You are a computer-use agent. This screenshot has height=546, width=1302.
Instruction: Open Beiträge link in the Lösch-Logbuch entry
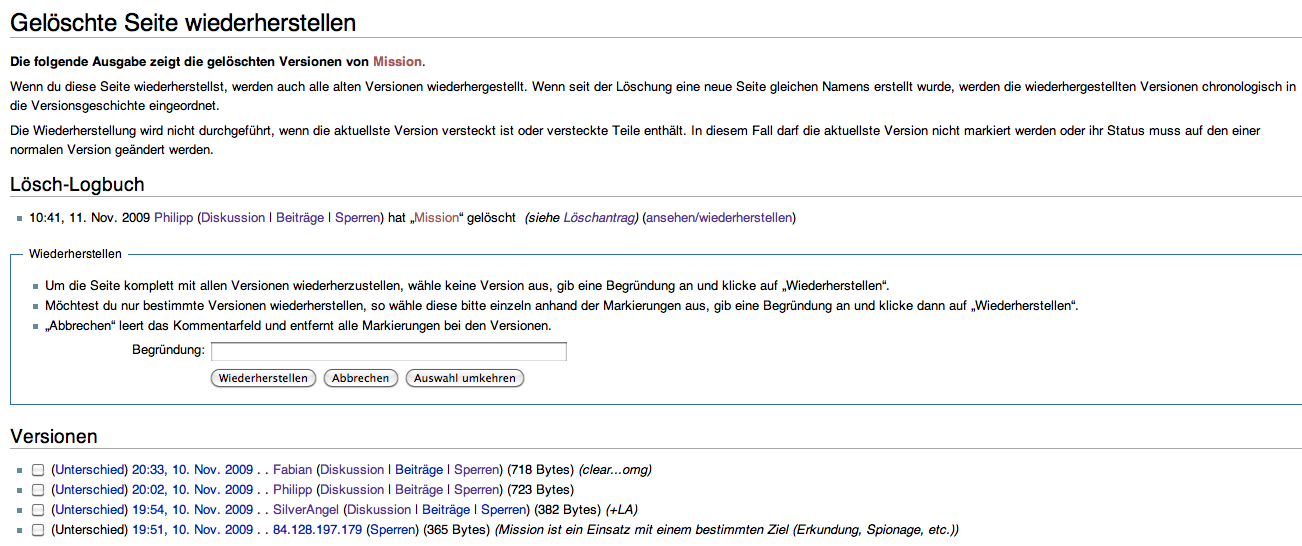[x=299, y=217]
